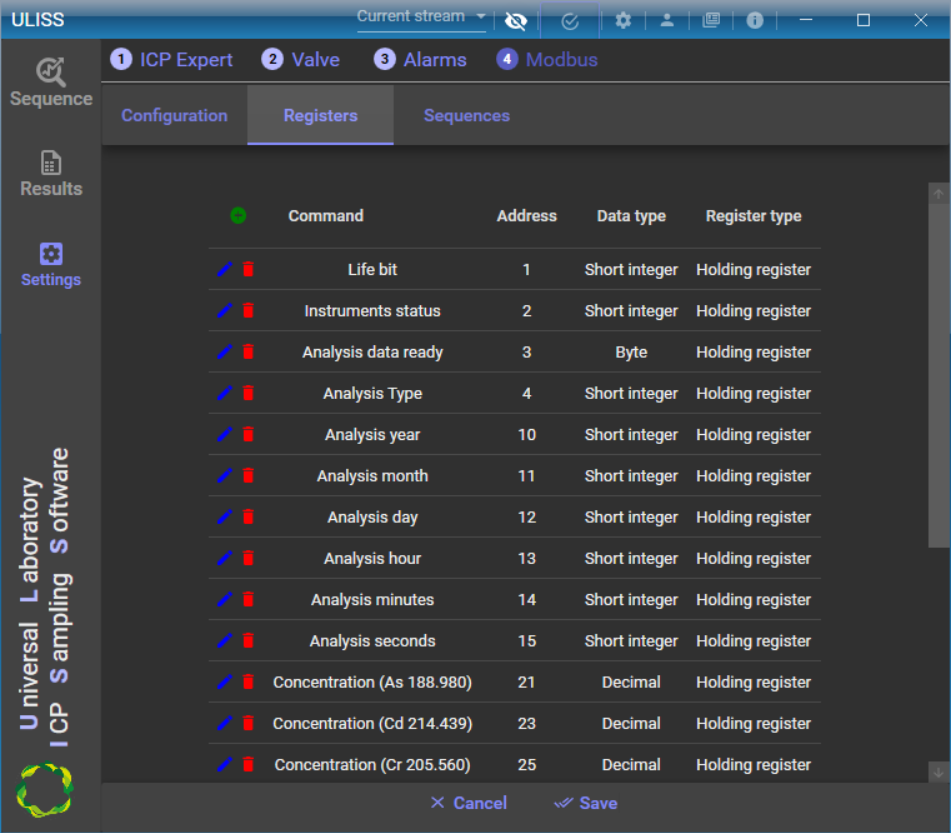Image resolution: width=951 pixels, height=833 pixels.
Task: Click the user profile icon
Action: pos(667,20)
